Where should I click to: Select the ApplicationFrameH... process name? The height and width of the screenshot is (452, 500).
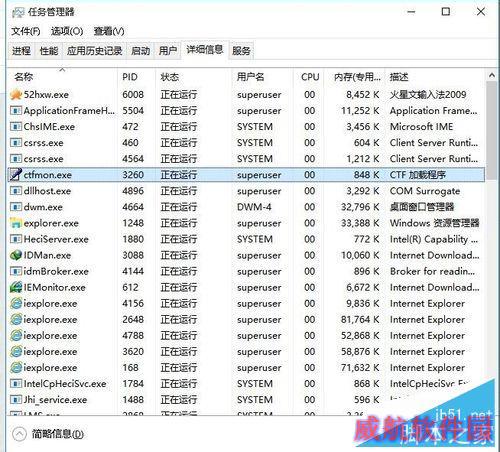tap(69, 111)
